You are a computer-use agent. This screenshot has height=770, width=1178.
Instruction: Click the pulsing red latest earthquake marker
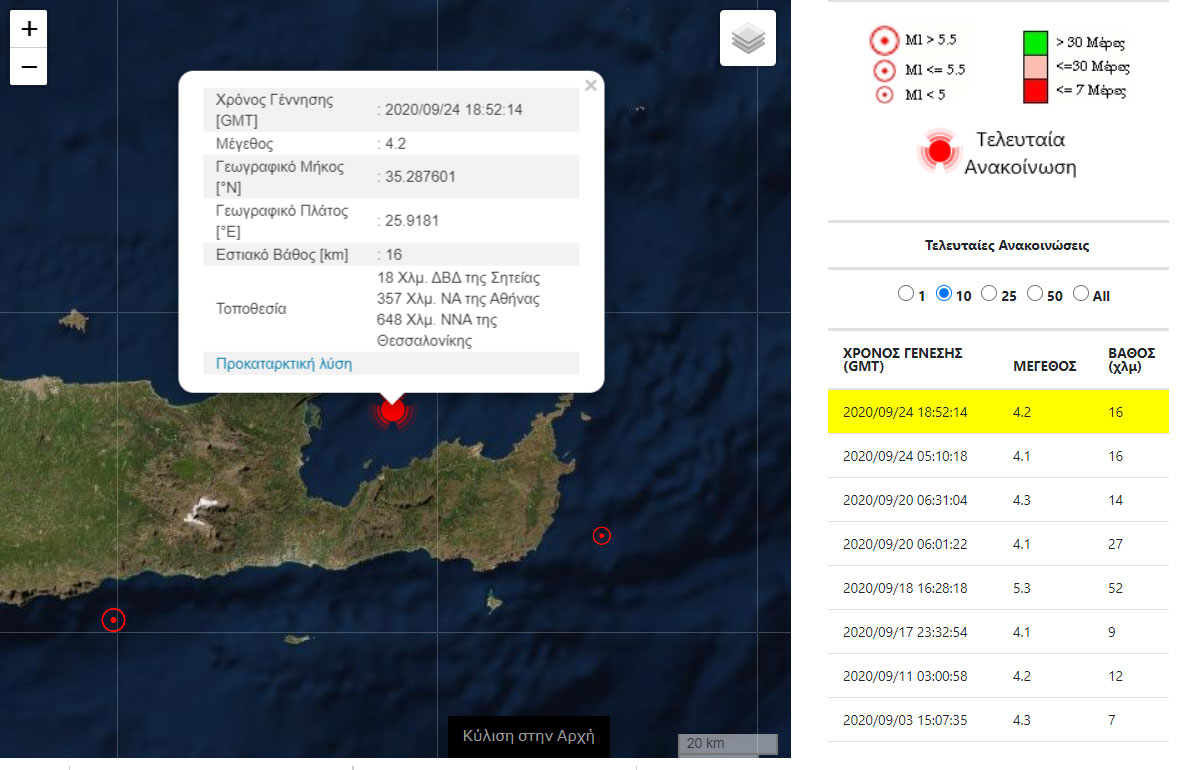[x=392, y=409]
